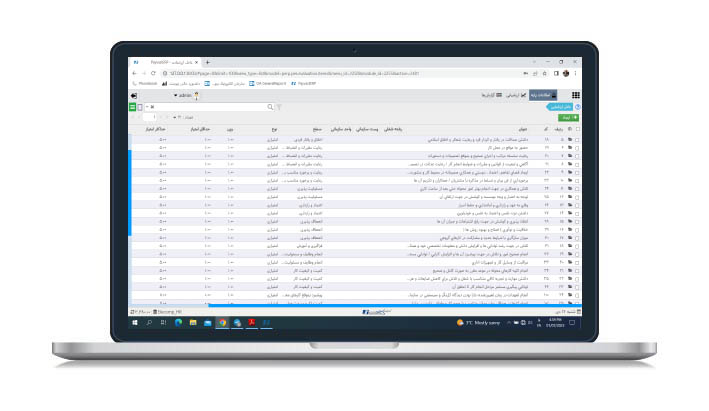This screenshot has height=411, width=709.
Task: Switch to the green list view icon
Action: point(132,107)
